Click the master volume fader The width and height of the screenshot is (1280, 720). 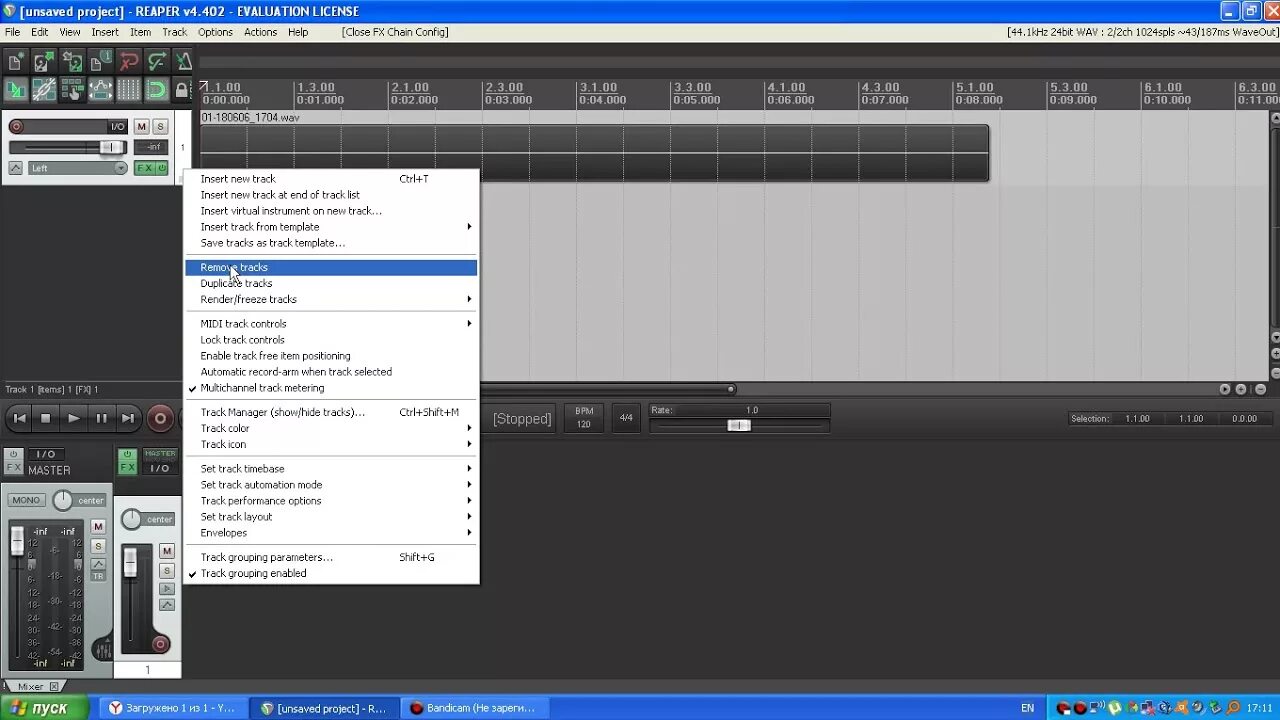pyautogui.click(x=17, y=541)
